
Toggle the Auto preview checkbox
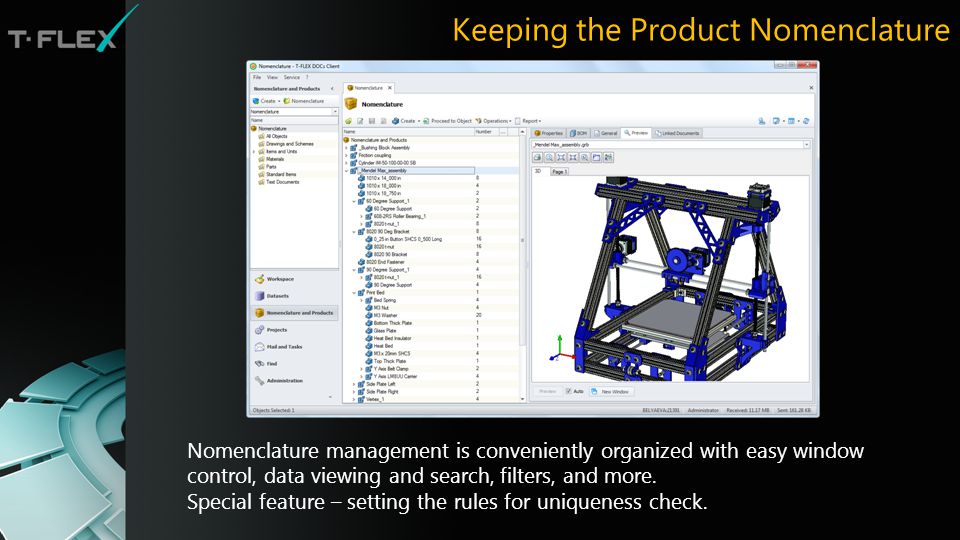point(569,391)
